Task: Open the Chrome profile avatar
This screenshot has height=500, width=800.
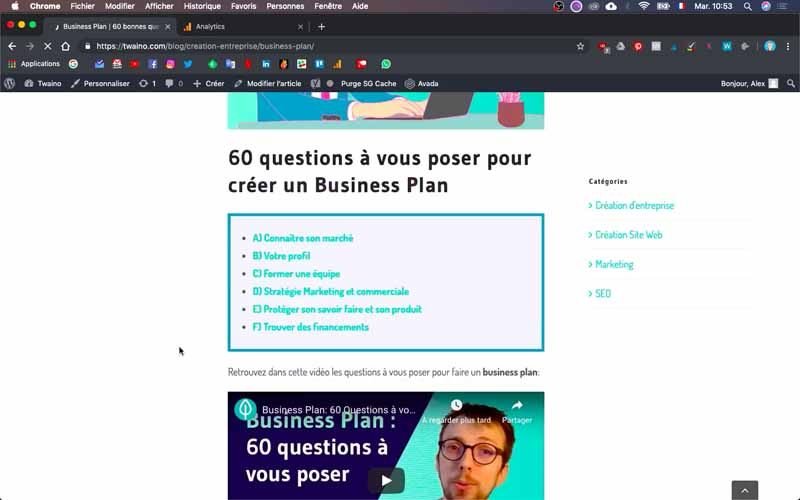Action: (x=770, y=46)
